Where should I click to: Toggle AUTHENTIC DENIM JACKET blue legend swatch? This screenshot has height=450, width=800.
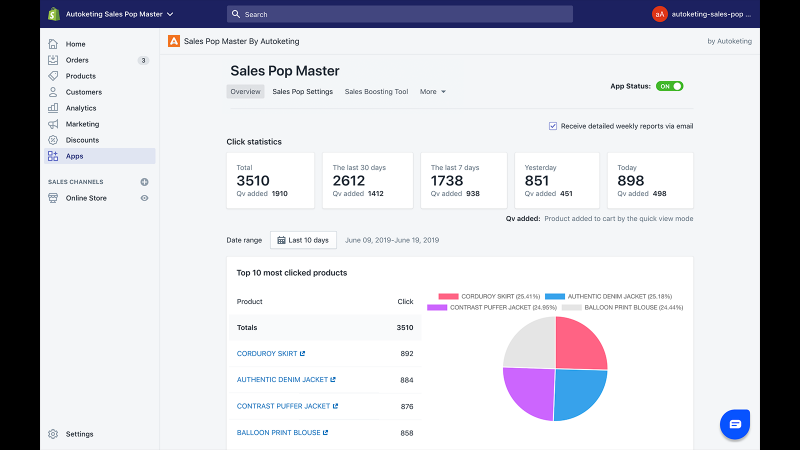pos(555,296)
